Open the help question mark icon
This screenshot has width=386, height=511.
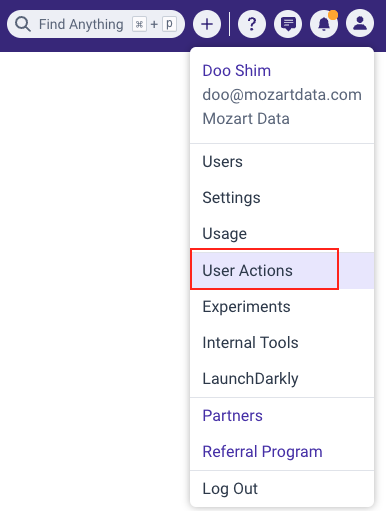click(252, 24)
